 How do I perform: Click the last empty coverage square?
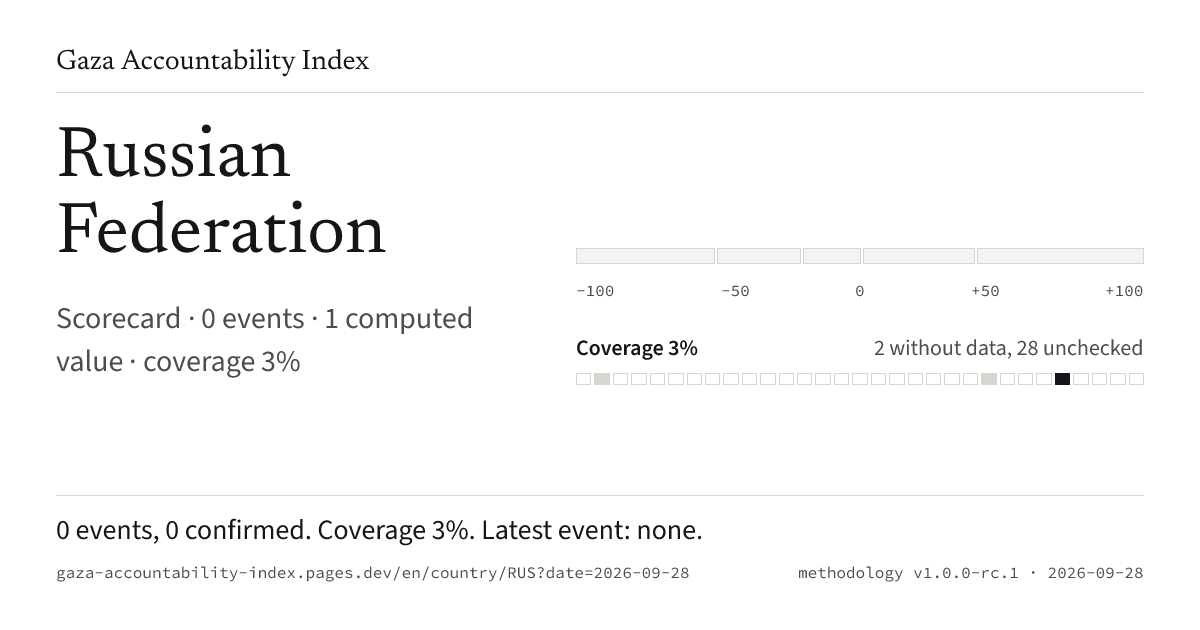(1136, 379)
